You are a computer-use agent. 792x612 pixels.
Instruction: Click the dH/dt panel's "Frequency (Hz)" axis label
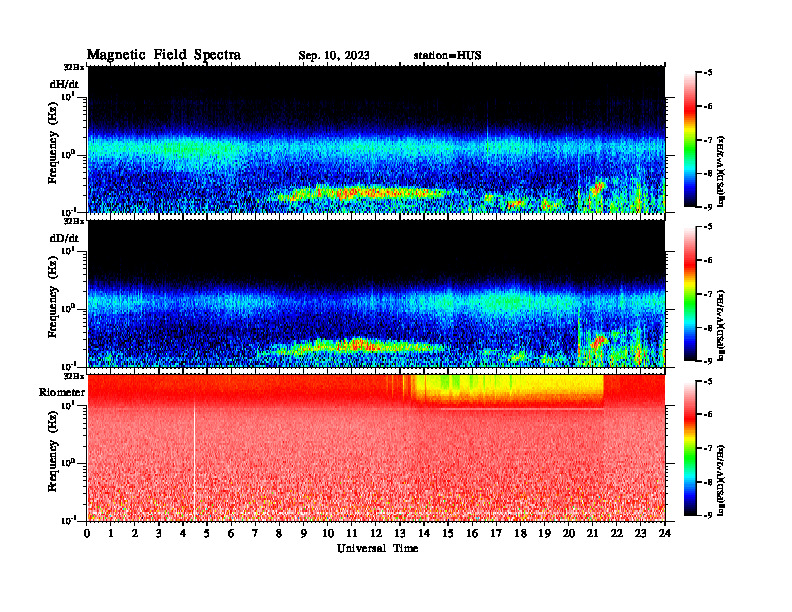click(x=53, y=142)
